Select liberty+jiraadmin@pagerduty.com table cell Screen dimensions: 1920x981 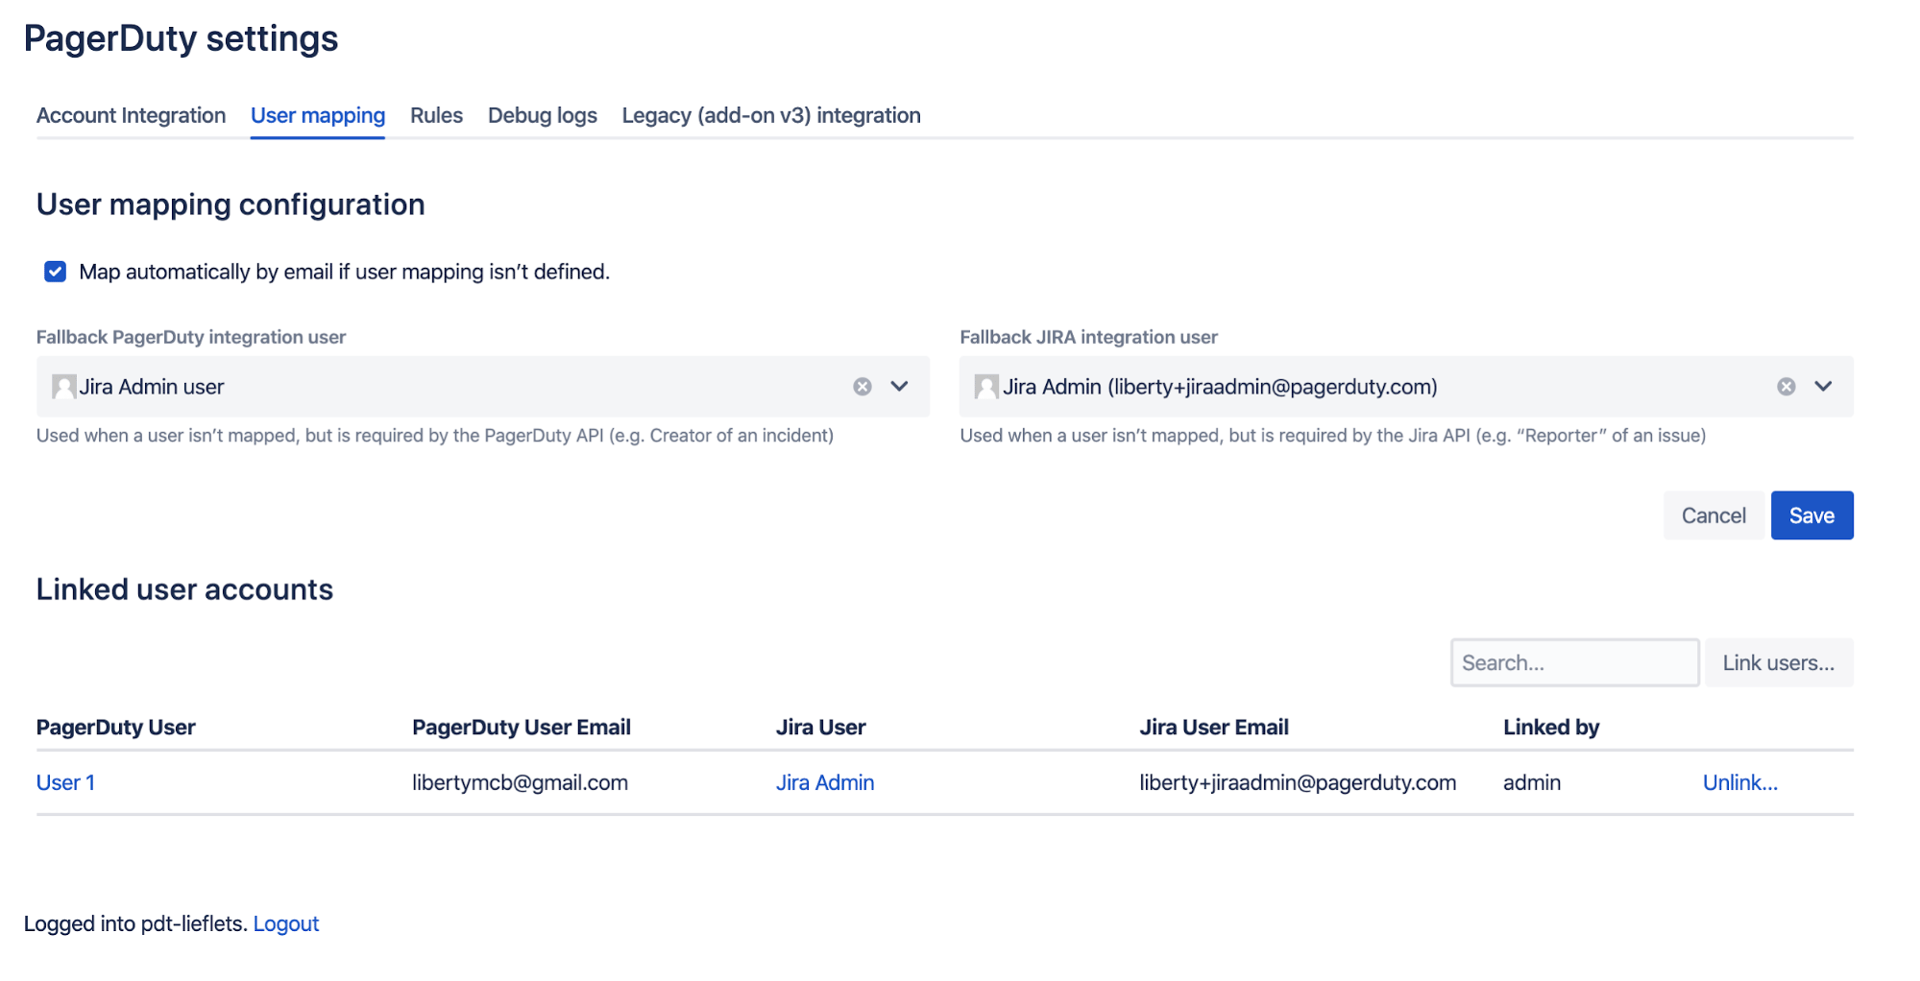click(1297, 783)
